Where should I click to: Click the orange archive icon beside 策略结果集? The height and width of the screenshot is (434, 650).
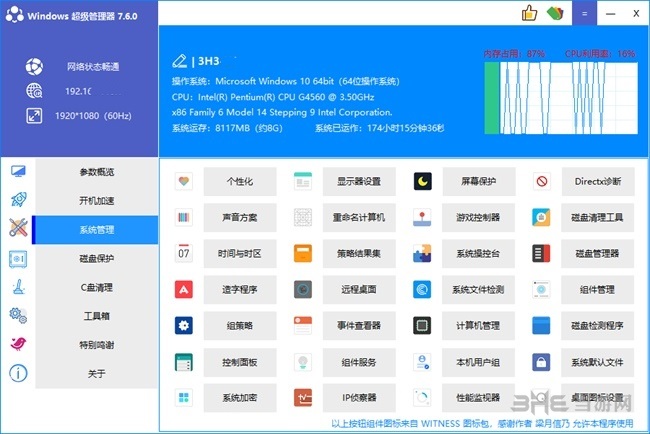pyautogui.click(x=303, y=253)
